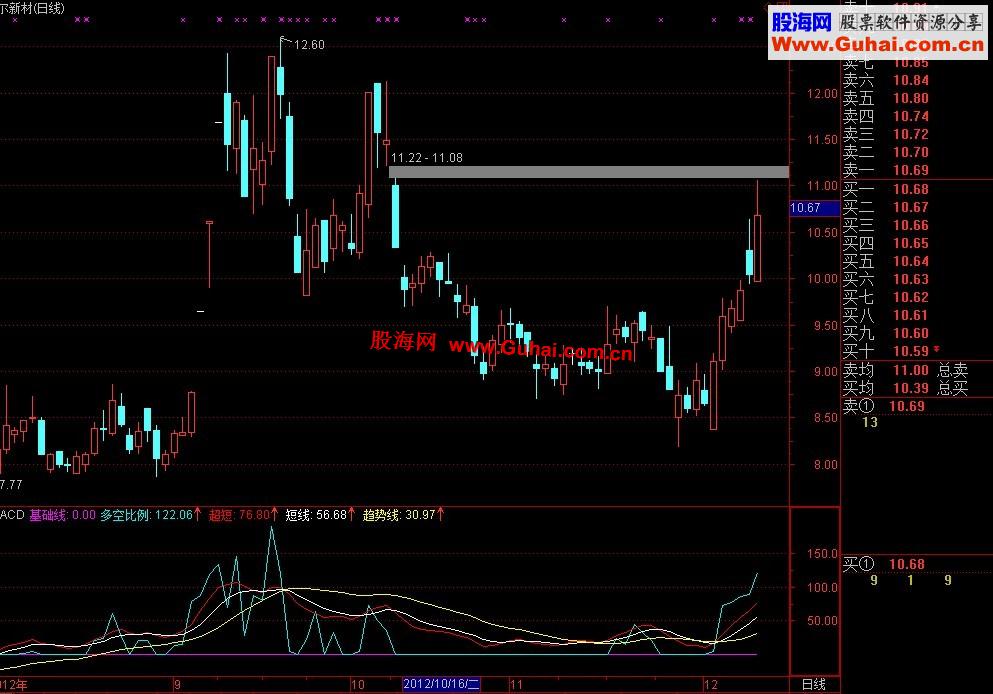Select the 卖三 10.72 order row
This screenshot has width=993, height=694.
point(886,134)
